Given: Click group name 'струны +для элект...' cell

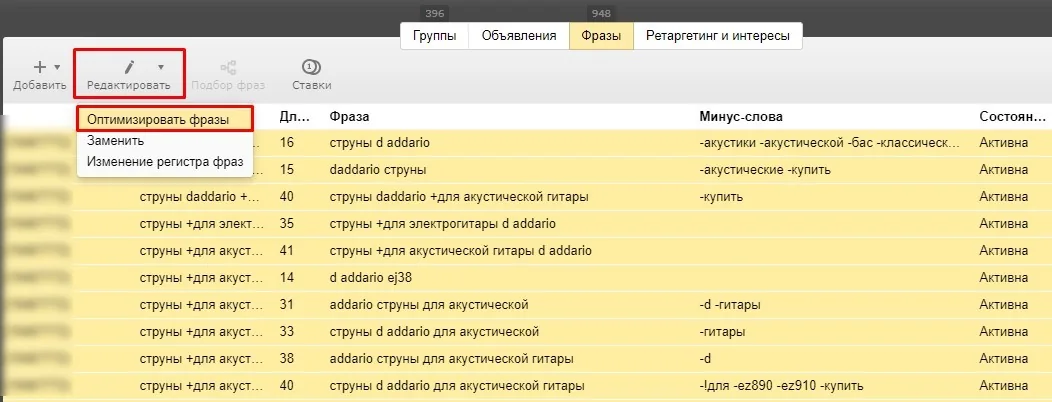Looking at the screenshot, I should pyautogui.click(x=201, y=223).
